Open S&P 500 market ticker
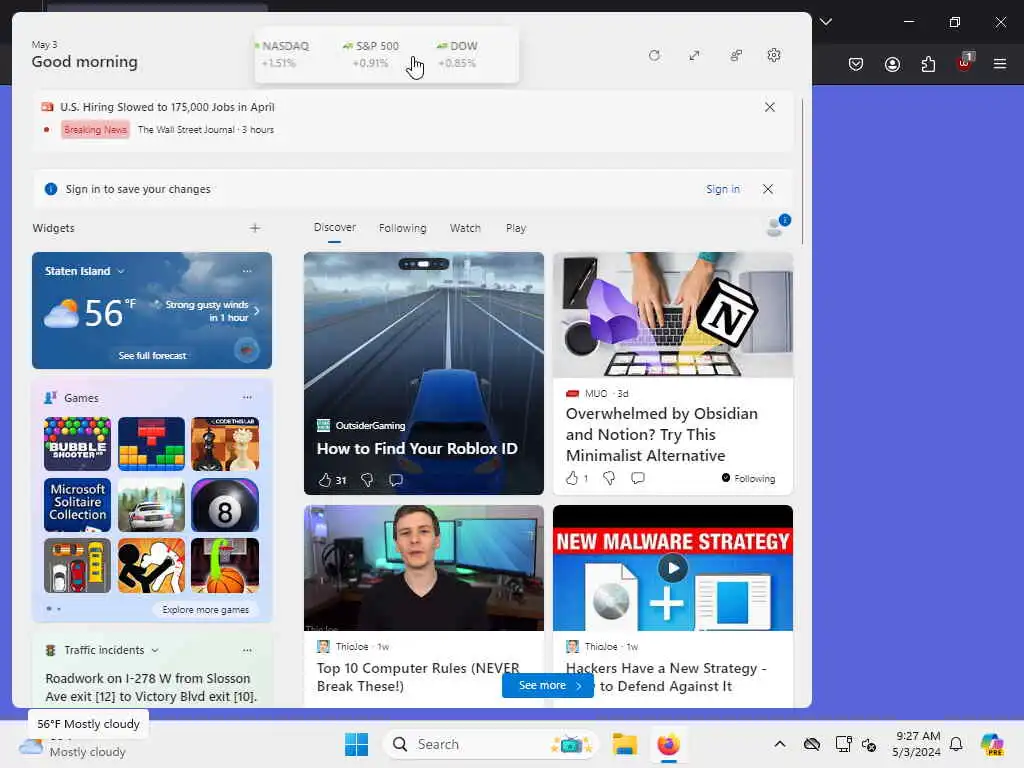 [x=371, y=54]
